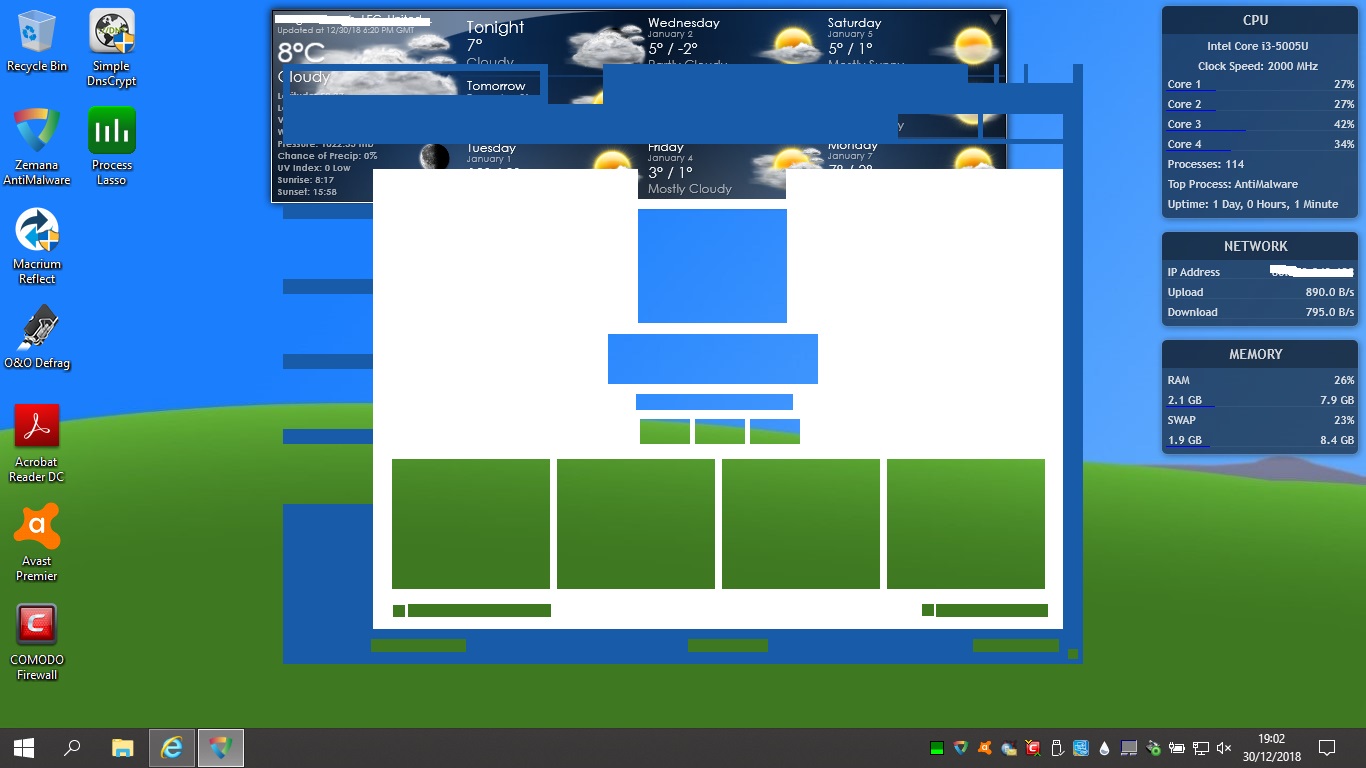Open the orange Avast tray icon
The height and width of the screenshot is (768, 1366).
(985, 748)
